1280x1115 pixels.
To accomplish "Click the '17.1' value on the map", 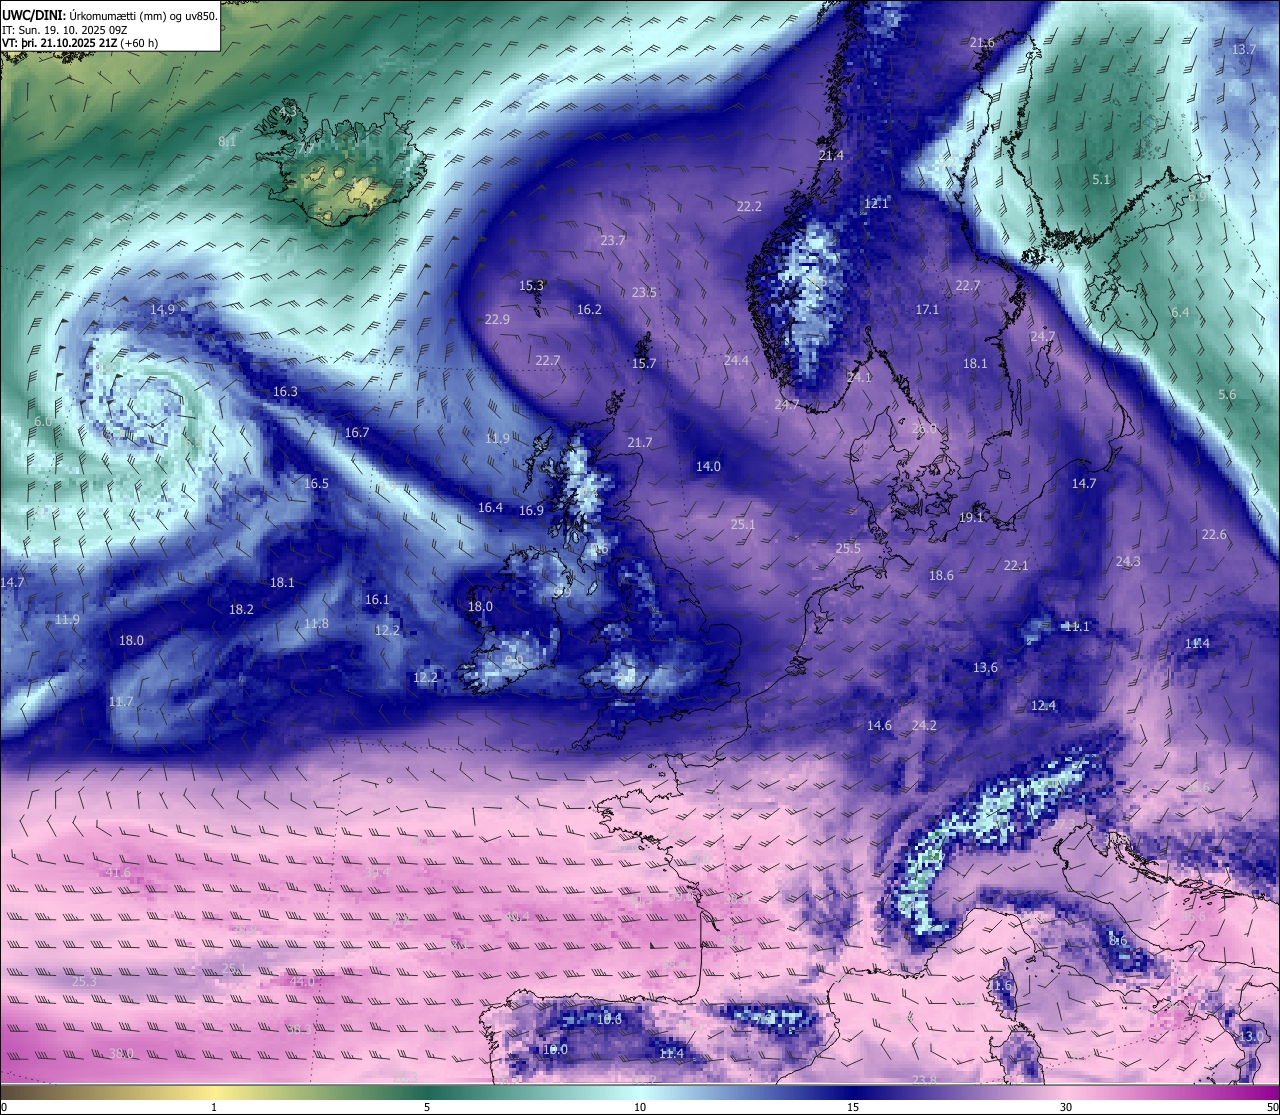I will [927, 310].
